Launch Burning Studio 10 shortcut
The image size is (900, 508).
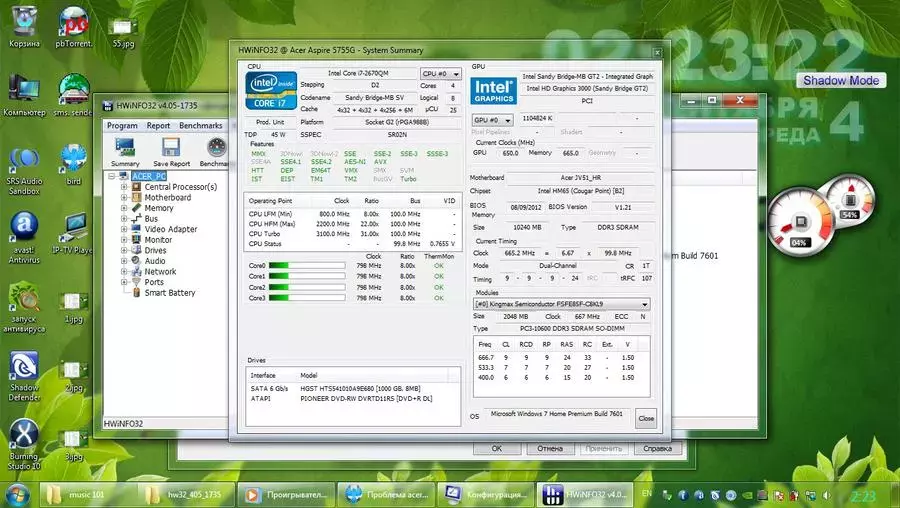click(x=24, y=445)
